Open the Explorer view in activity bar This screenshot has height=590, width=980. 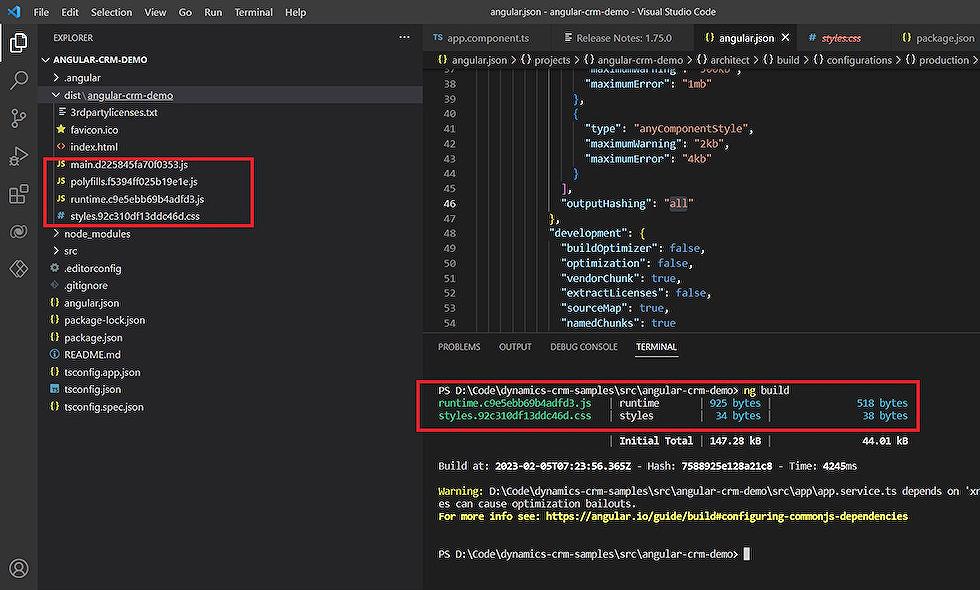(19, 42)
